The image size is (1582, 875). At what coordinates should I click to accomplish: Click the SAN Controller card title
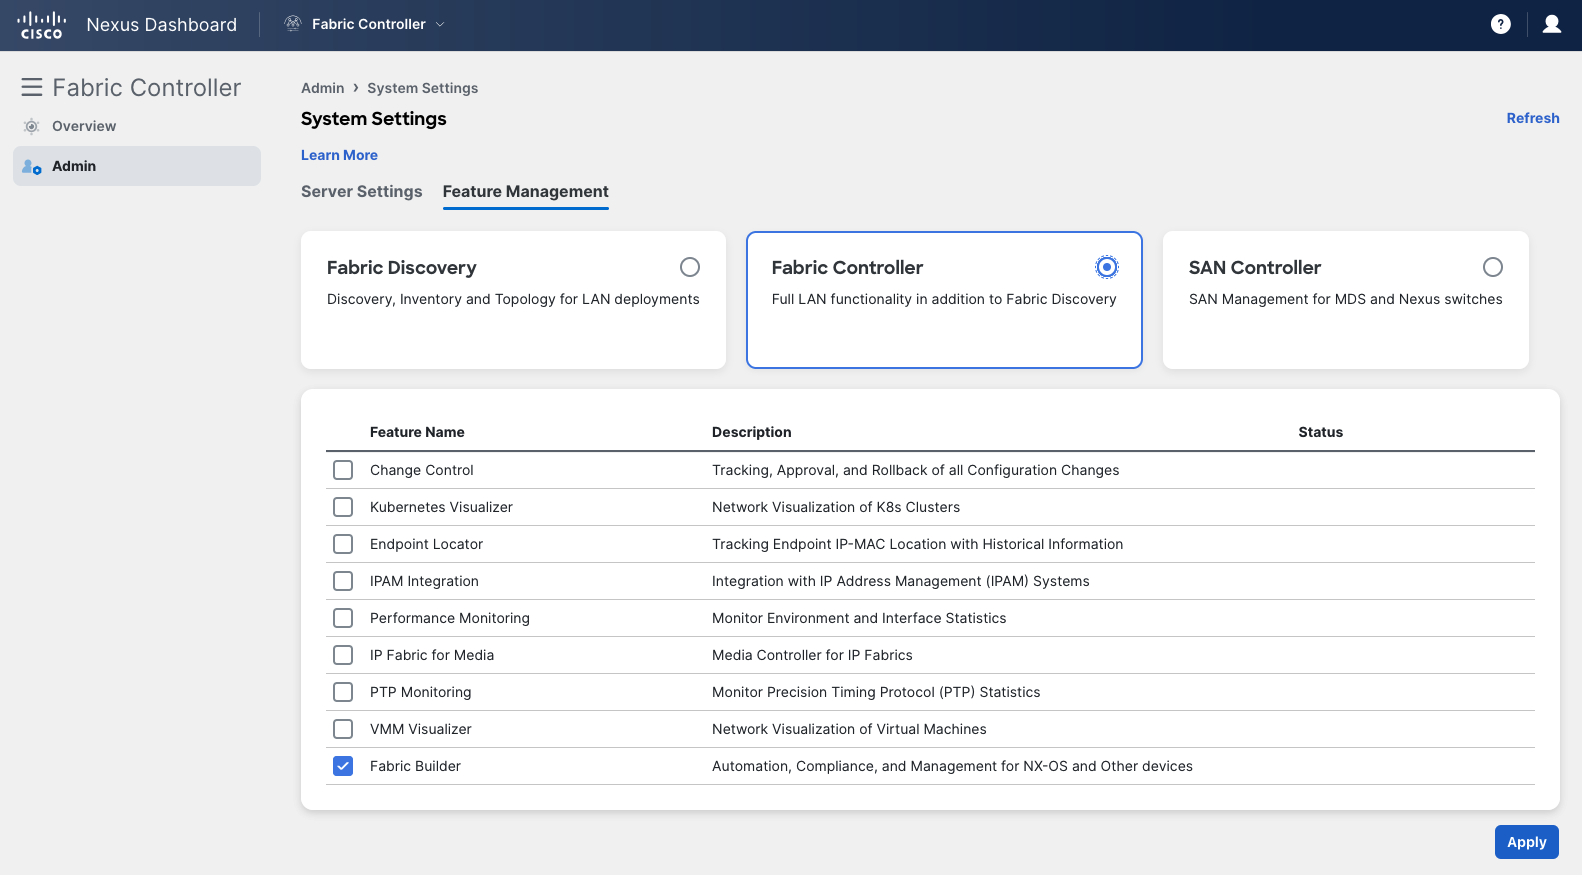[1255, 267]
